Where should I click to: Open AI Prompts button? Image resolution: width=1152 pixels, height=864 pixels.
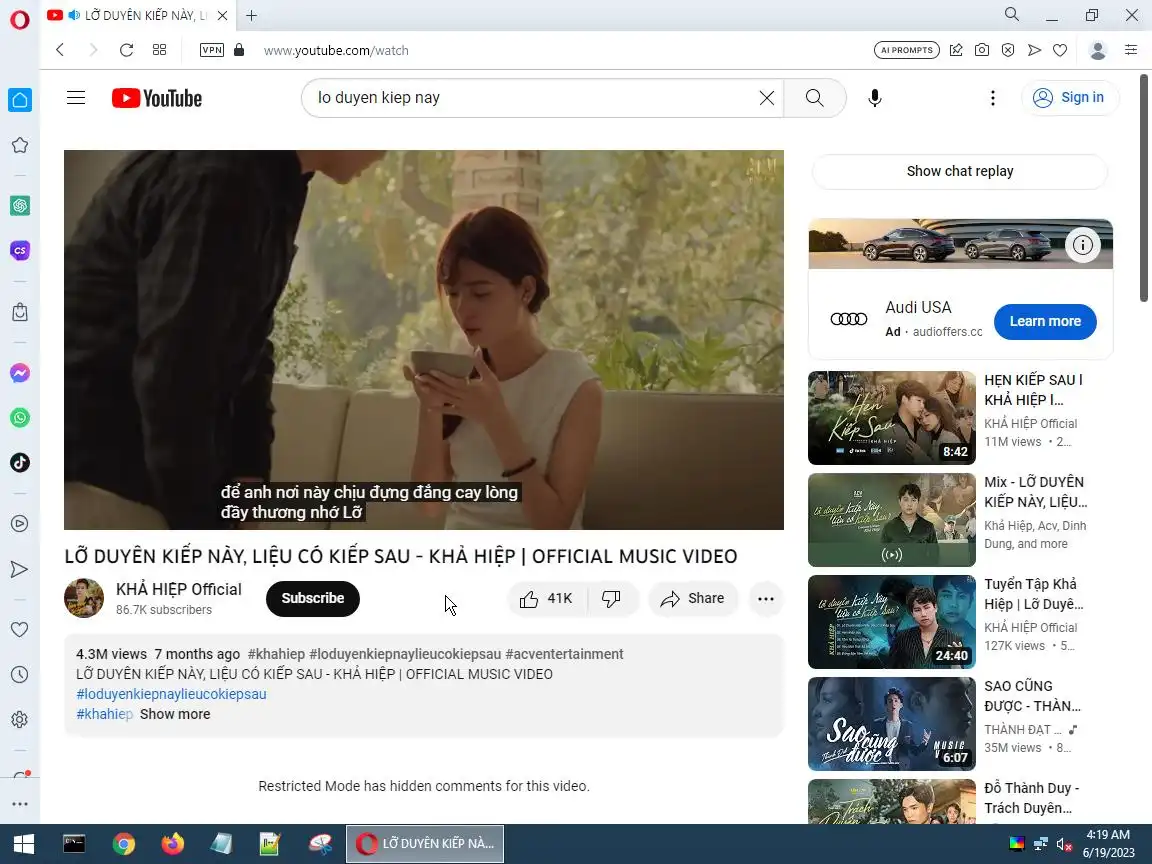pyautogui.click(x=907, y=50)
